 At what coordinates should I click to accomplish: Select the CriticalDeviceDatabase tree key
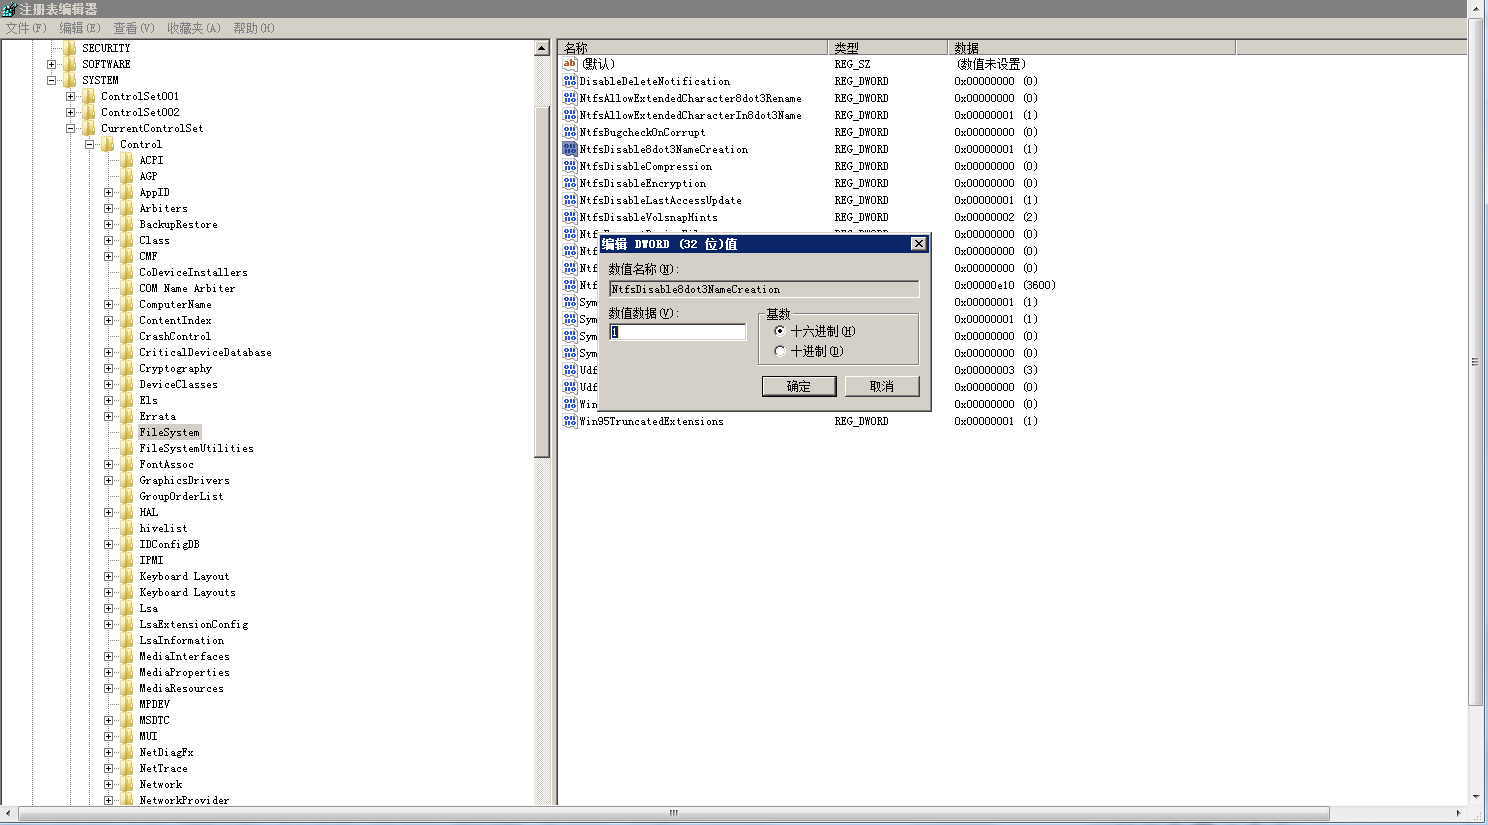pos(205,352)
